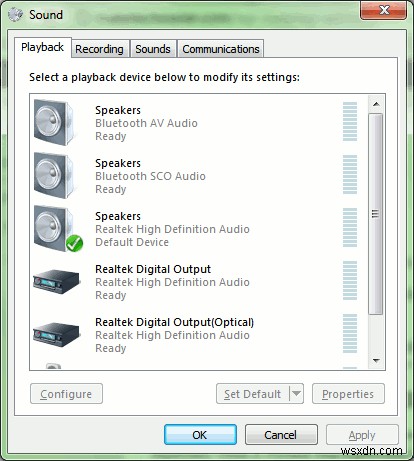Click the Sound title bar speaker icon
The width and height of the screenshot is (414, 461).
[x=15, y=15]
